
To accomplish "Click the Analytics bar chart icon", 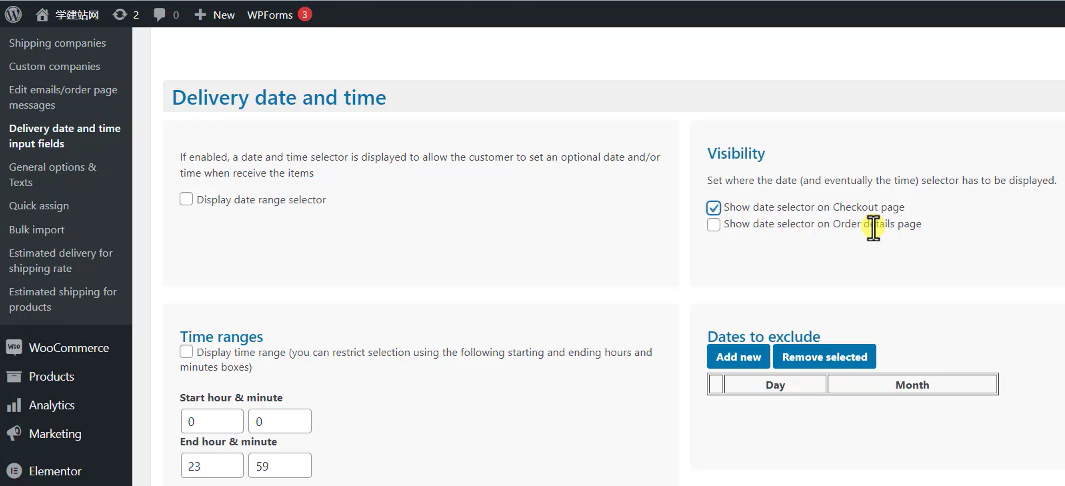I will (14, 405).
